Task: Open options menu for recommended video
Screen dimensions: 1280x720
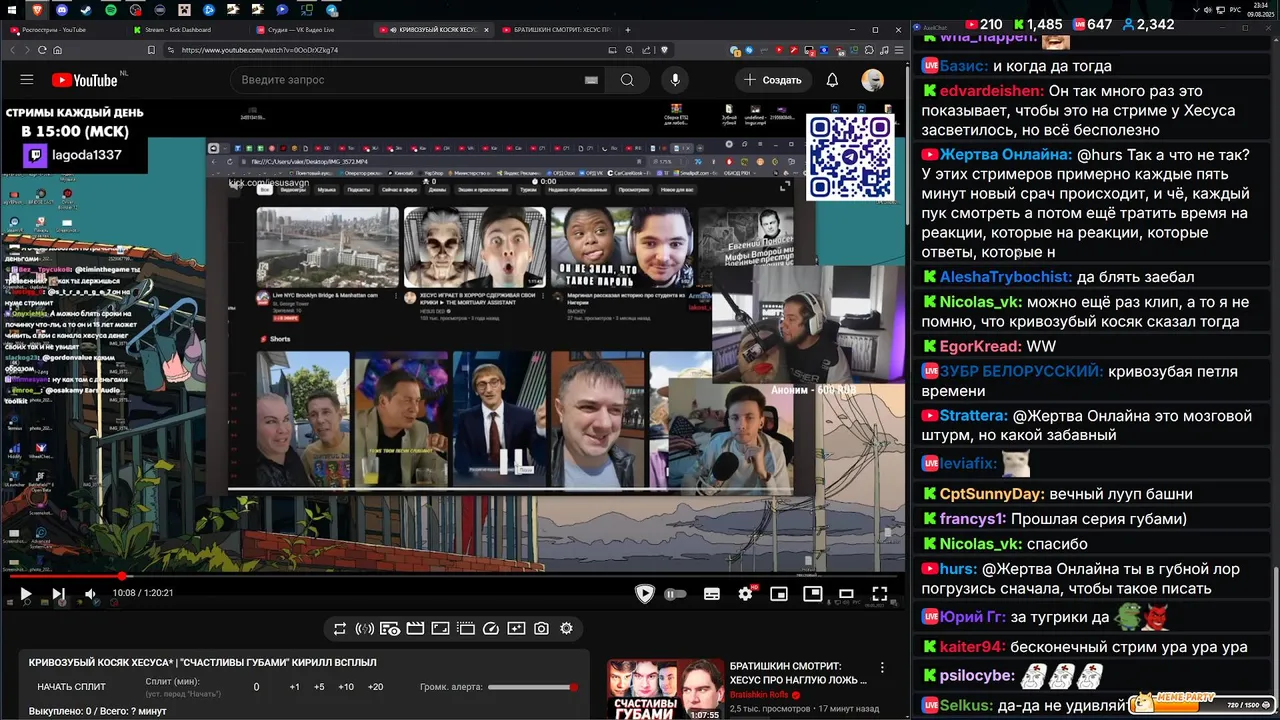Action: 882,667
